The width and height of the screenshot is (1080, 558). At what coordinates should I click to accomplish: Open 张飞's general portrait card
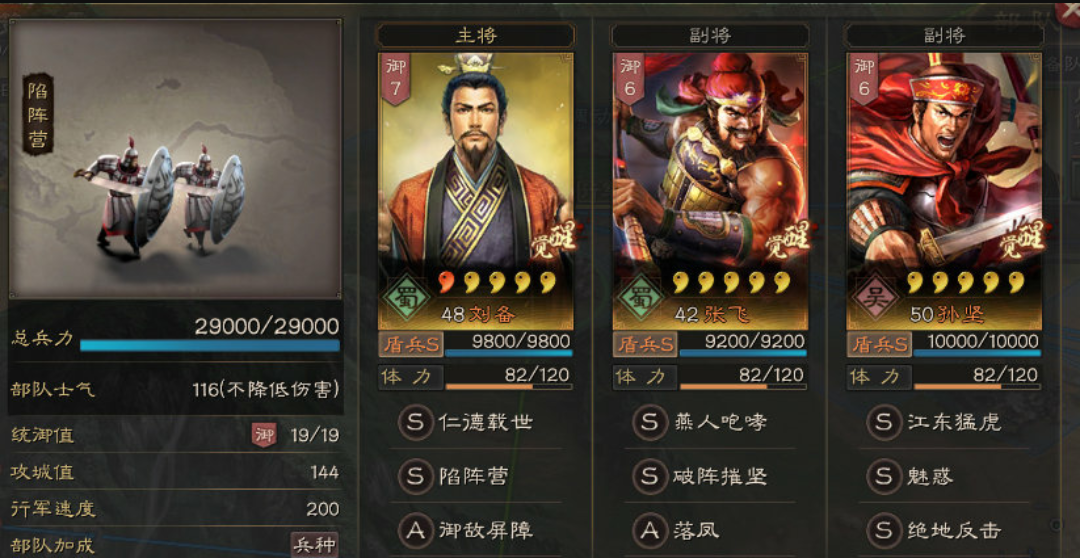[710, 191]
